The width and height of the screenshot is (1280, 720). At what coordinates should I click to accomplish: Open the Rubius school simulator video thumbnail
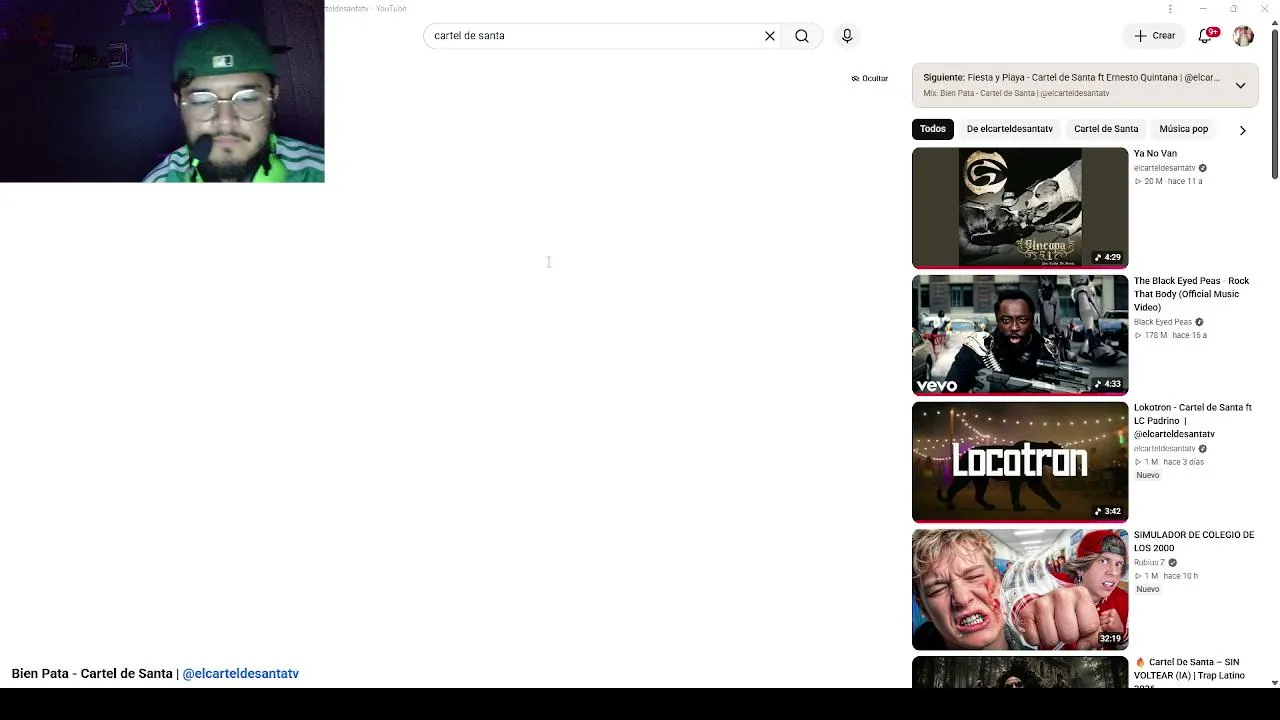coord(1020,589)
